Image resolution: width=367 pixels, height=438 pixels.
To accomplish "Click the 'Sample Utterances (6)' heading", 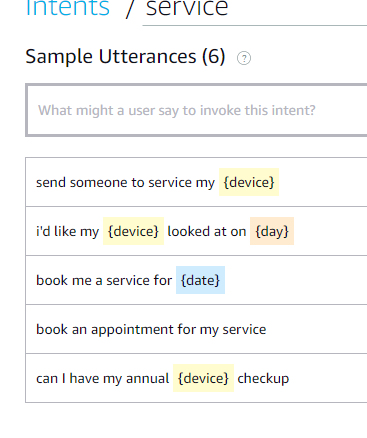I will coord(125,56).
